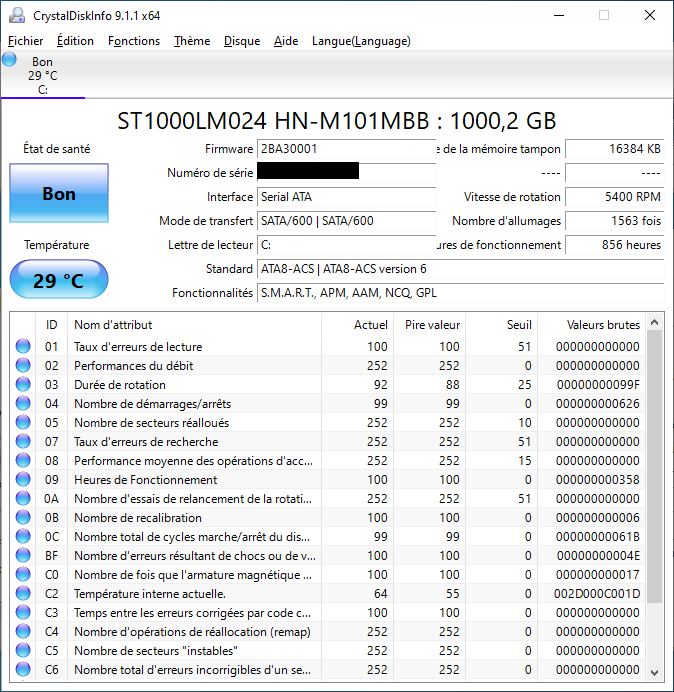Click status orb for attribute 07 Taux d'erreurs de recherche
674x692 pixels.
pyautogui.click(x=23, y=441)
